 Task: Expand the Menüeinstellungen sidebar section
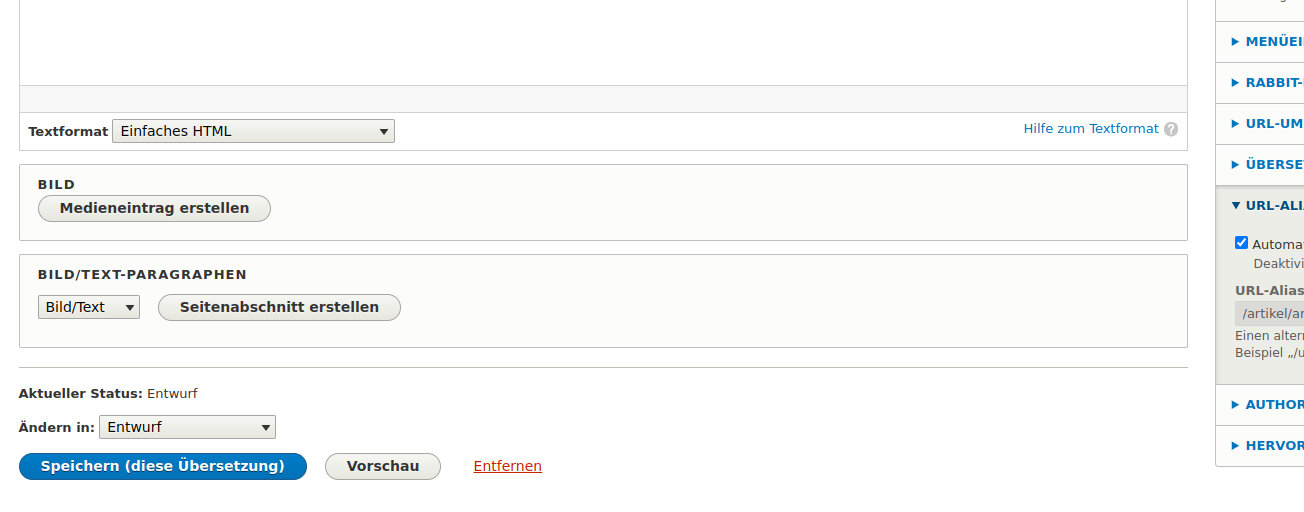click(1266, 42)
